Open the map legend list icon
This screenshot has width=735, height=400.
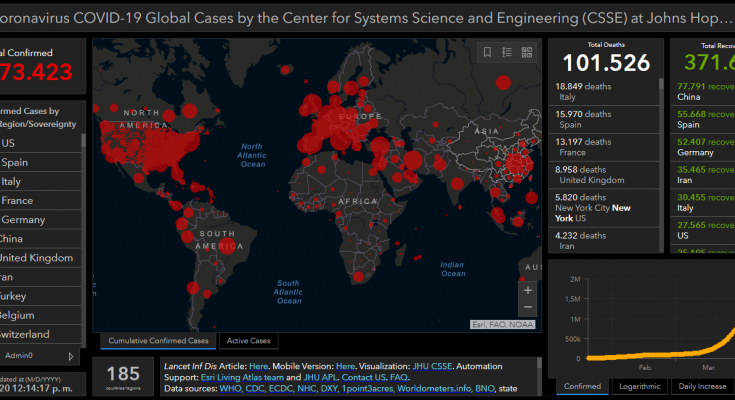pyautogui.click(x=507, y=52)
